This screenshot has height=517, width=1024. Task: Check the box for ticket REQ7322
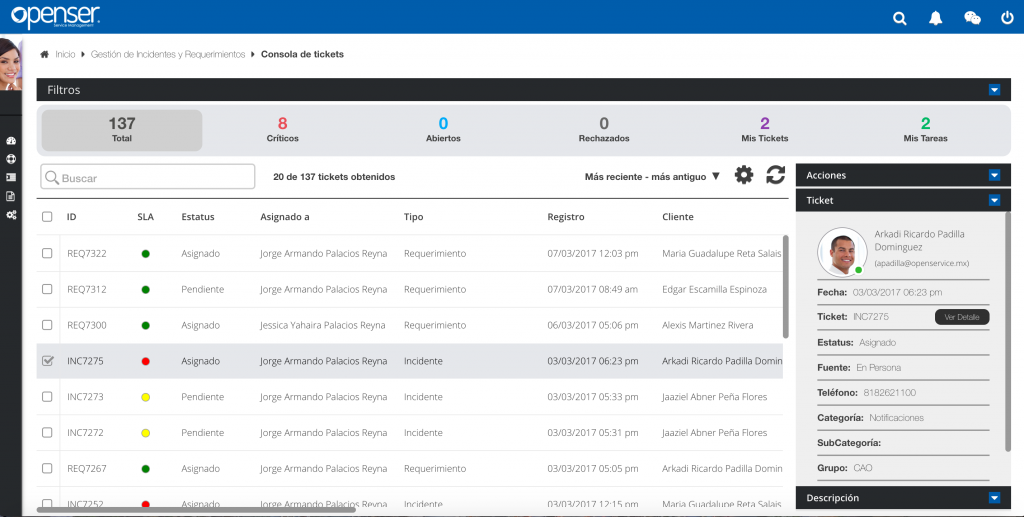pos(47,254)
